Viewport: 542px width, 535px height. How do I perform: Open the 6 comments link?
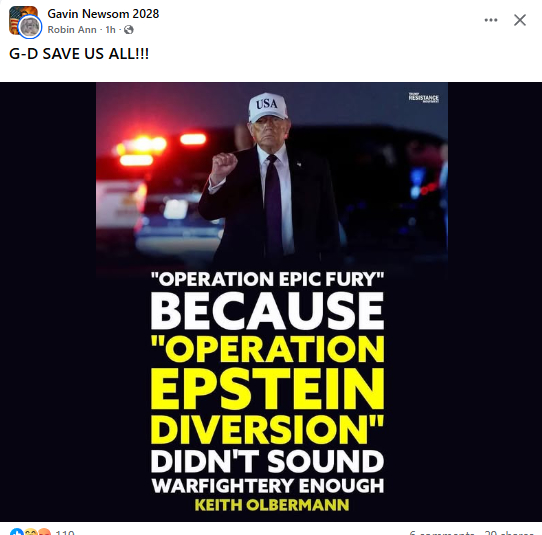click(x=442, y=533)
